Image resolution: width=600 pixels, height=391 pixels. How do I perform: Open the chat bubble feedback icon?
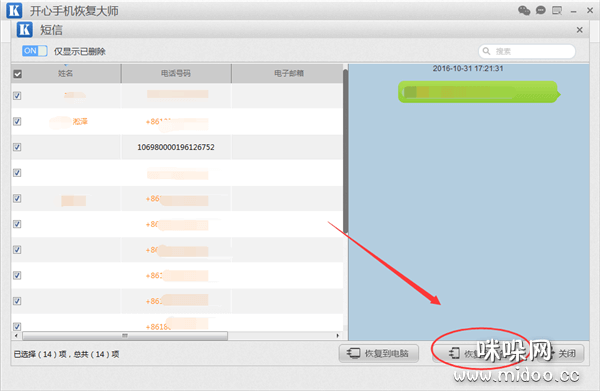click(x=540, y=10)
